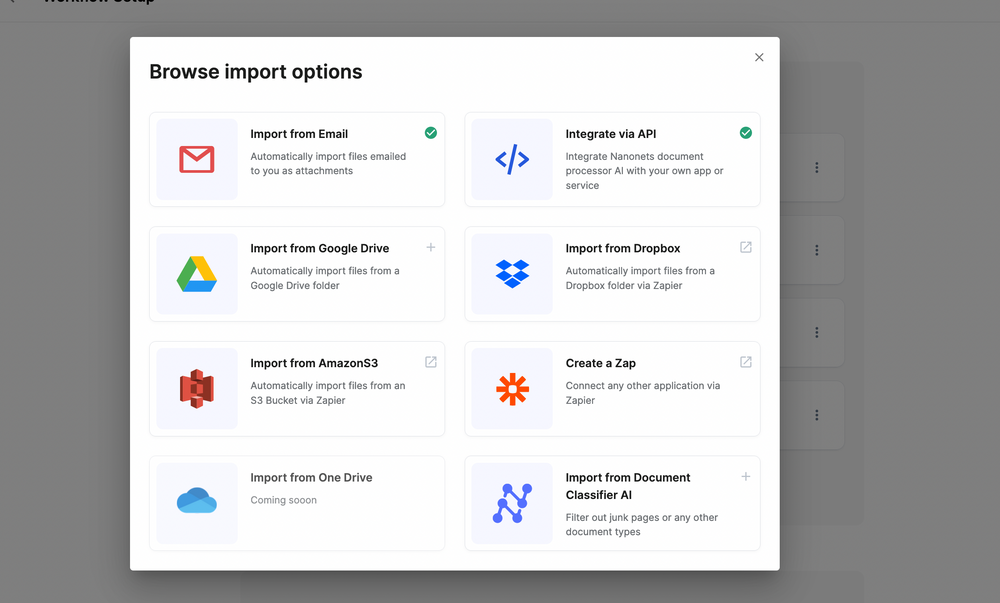Viewport: 1000px width, 603px height.
Task: Click the external link icon on Import from AmazonS3
Action: tap(430, 362)
